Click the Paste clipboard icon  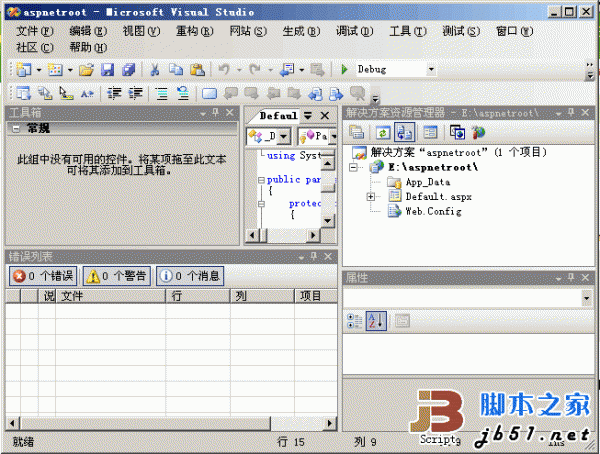coord(197,70)
